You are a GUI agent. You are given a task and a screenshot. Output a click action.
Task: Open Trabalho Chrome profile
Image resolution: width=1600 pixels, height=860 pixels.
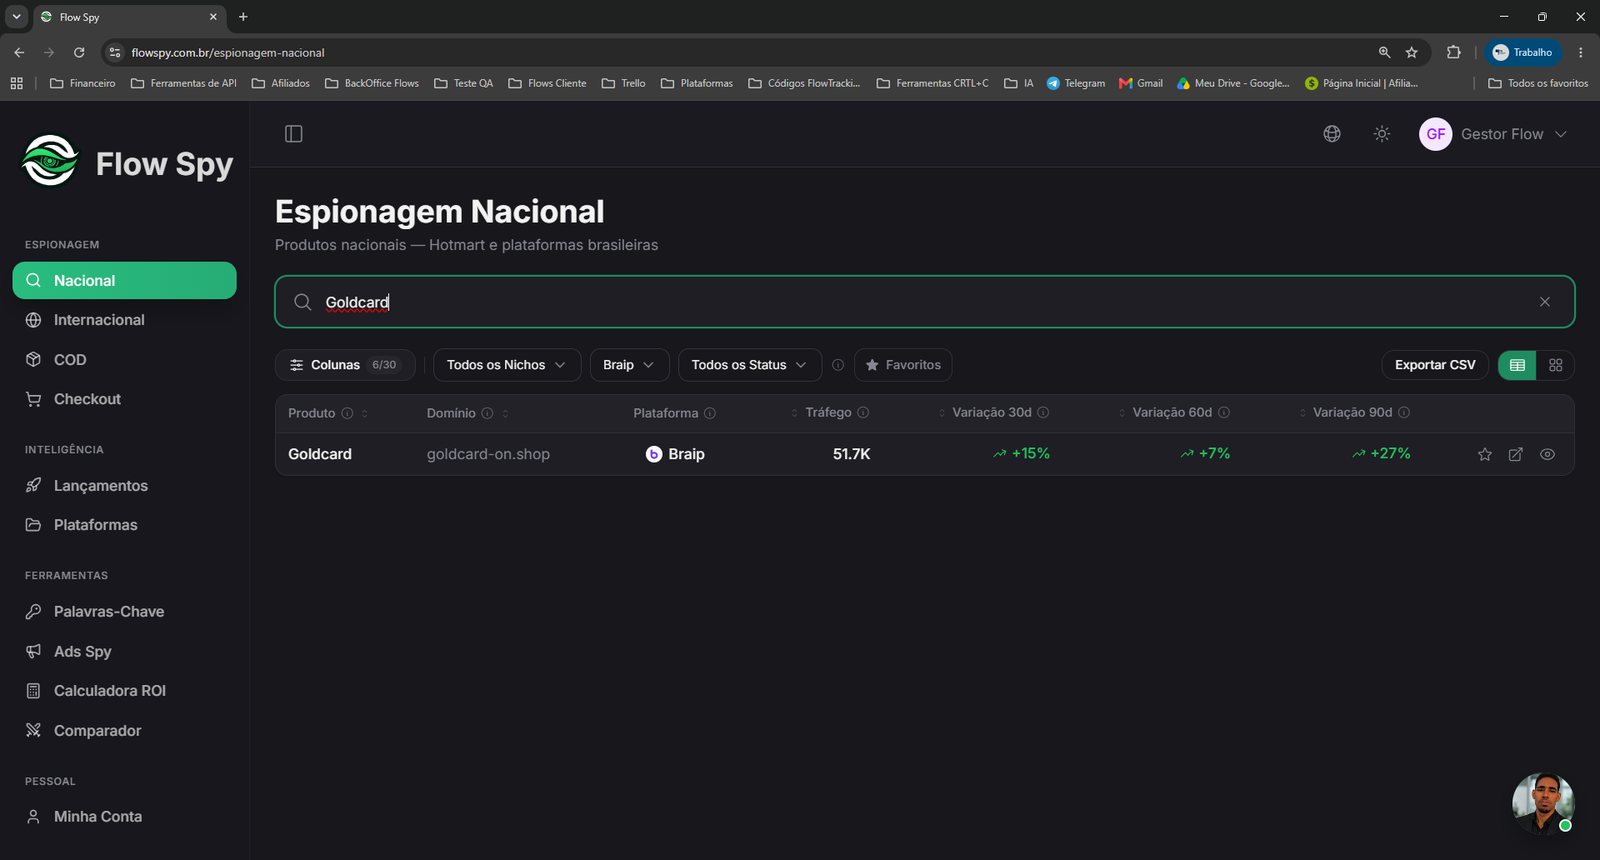click(x=1523, y=52)
